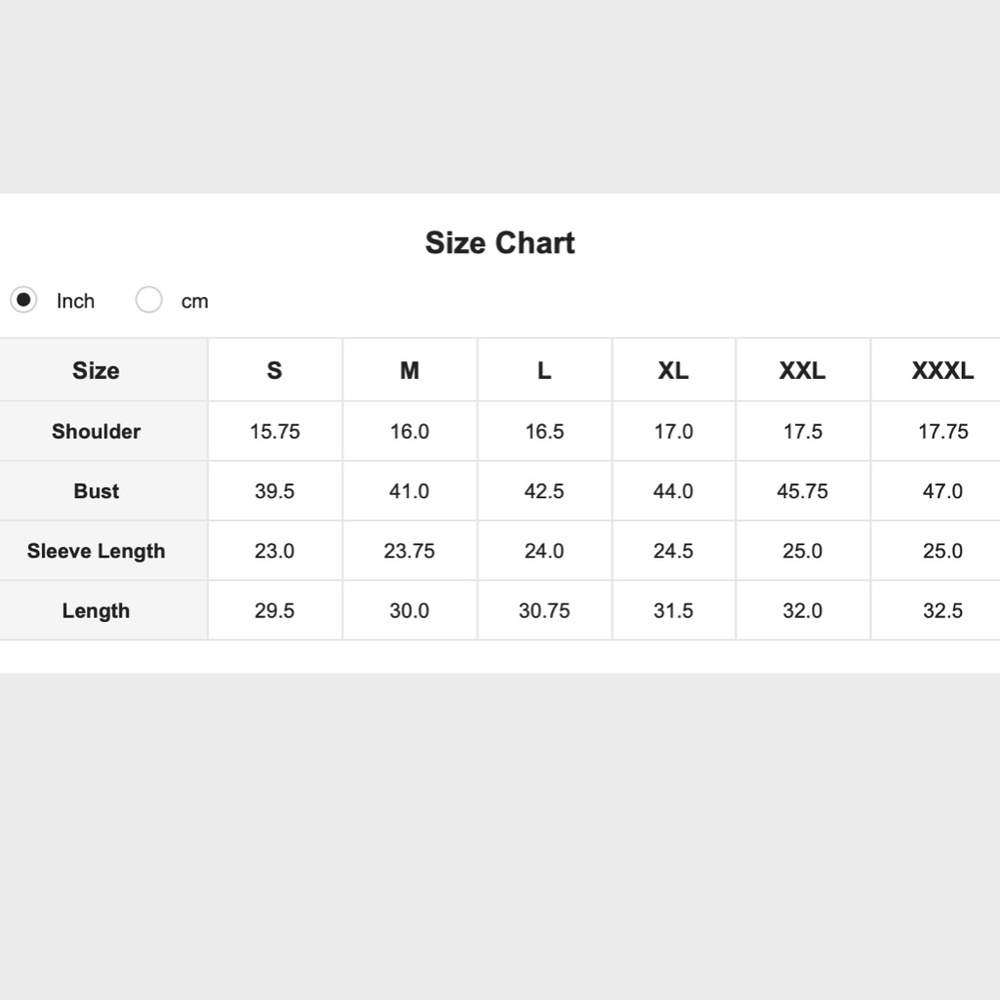
Task: Click Bust value 45.75 for XXL
Action: [802, 491]
